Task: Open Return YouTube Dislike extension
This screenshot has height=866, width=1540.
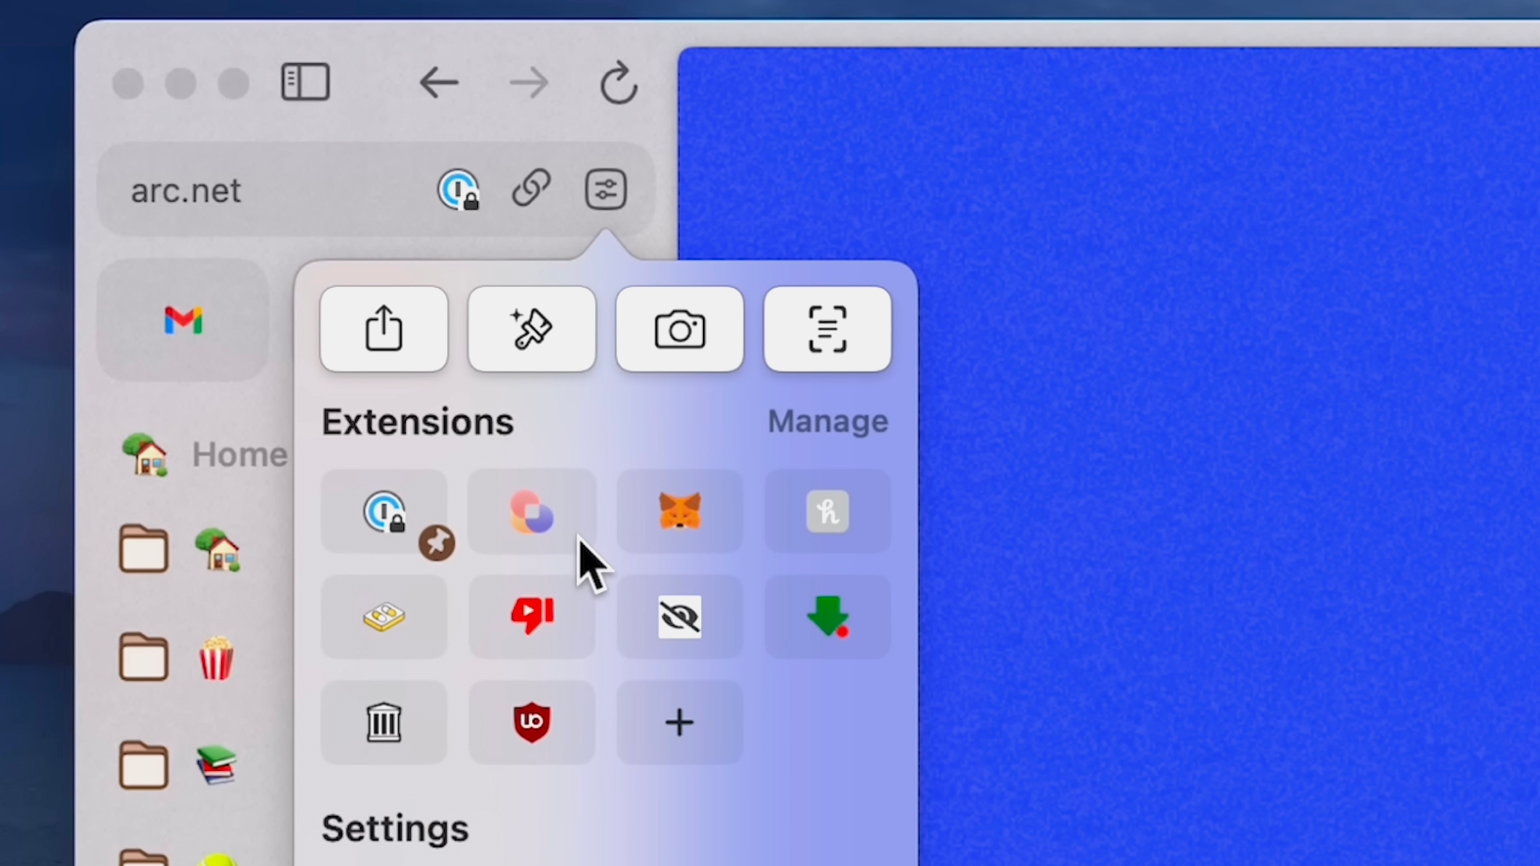Action: click(x=531, y=617)
